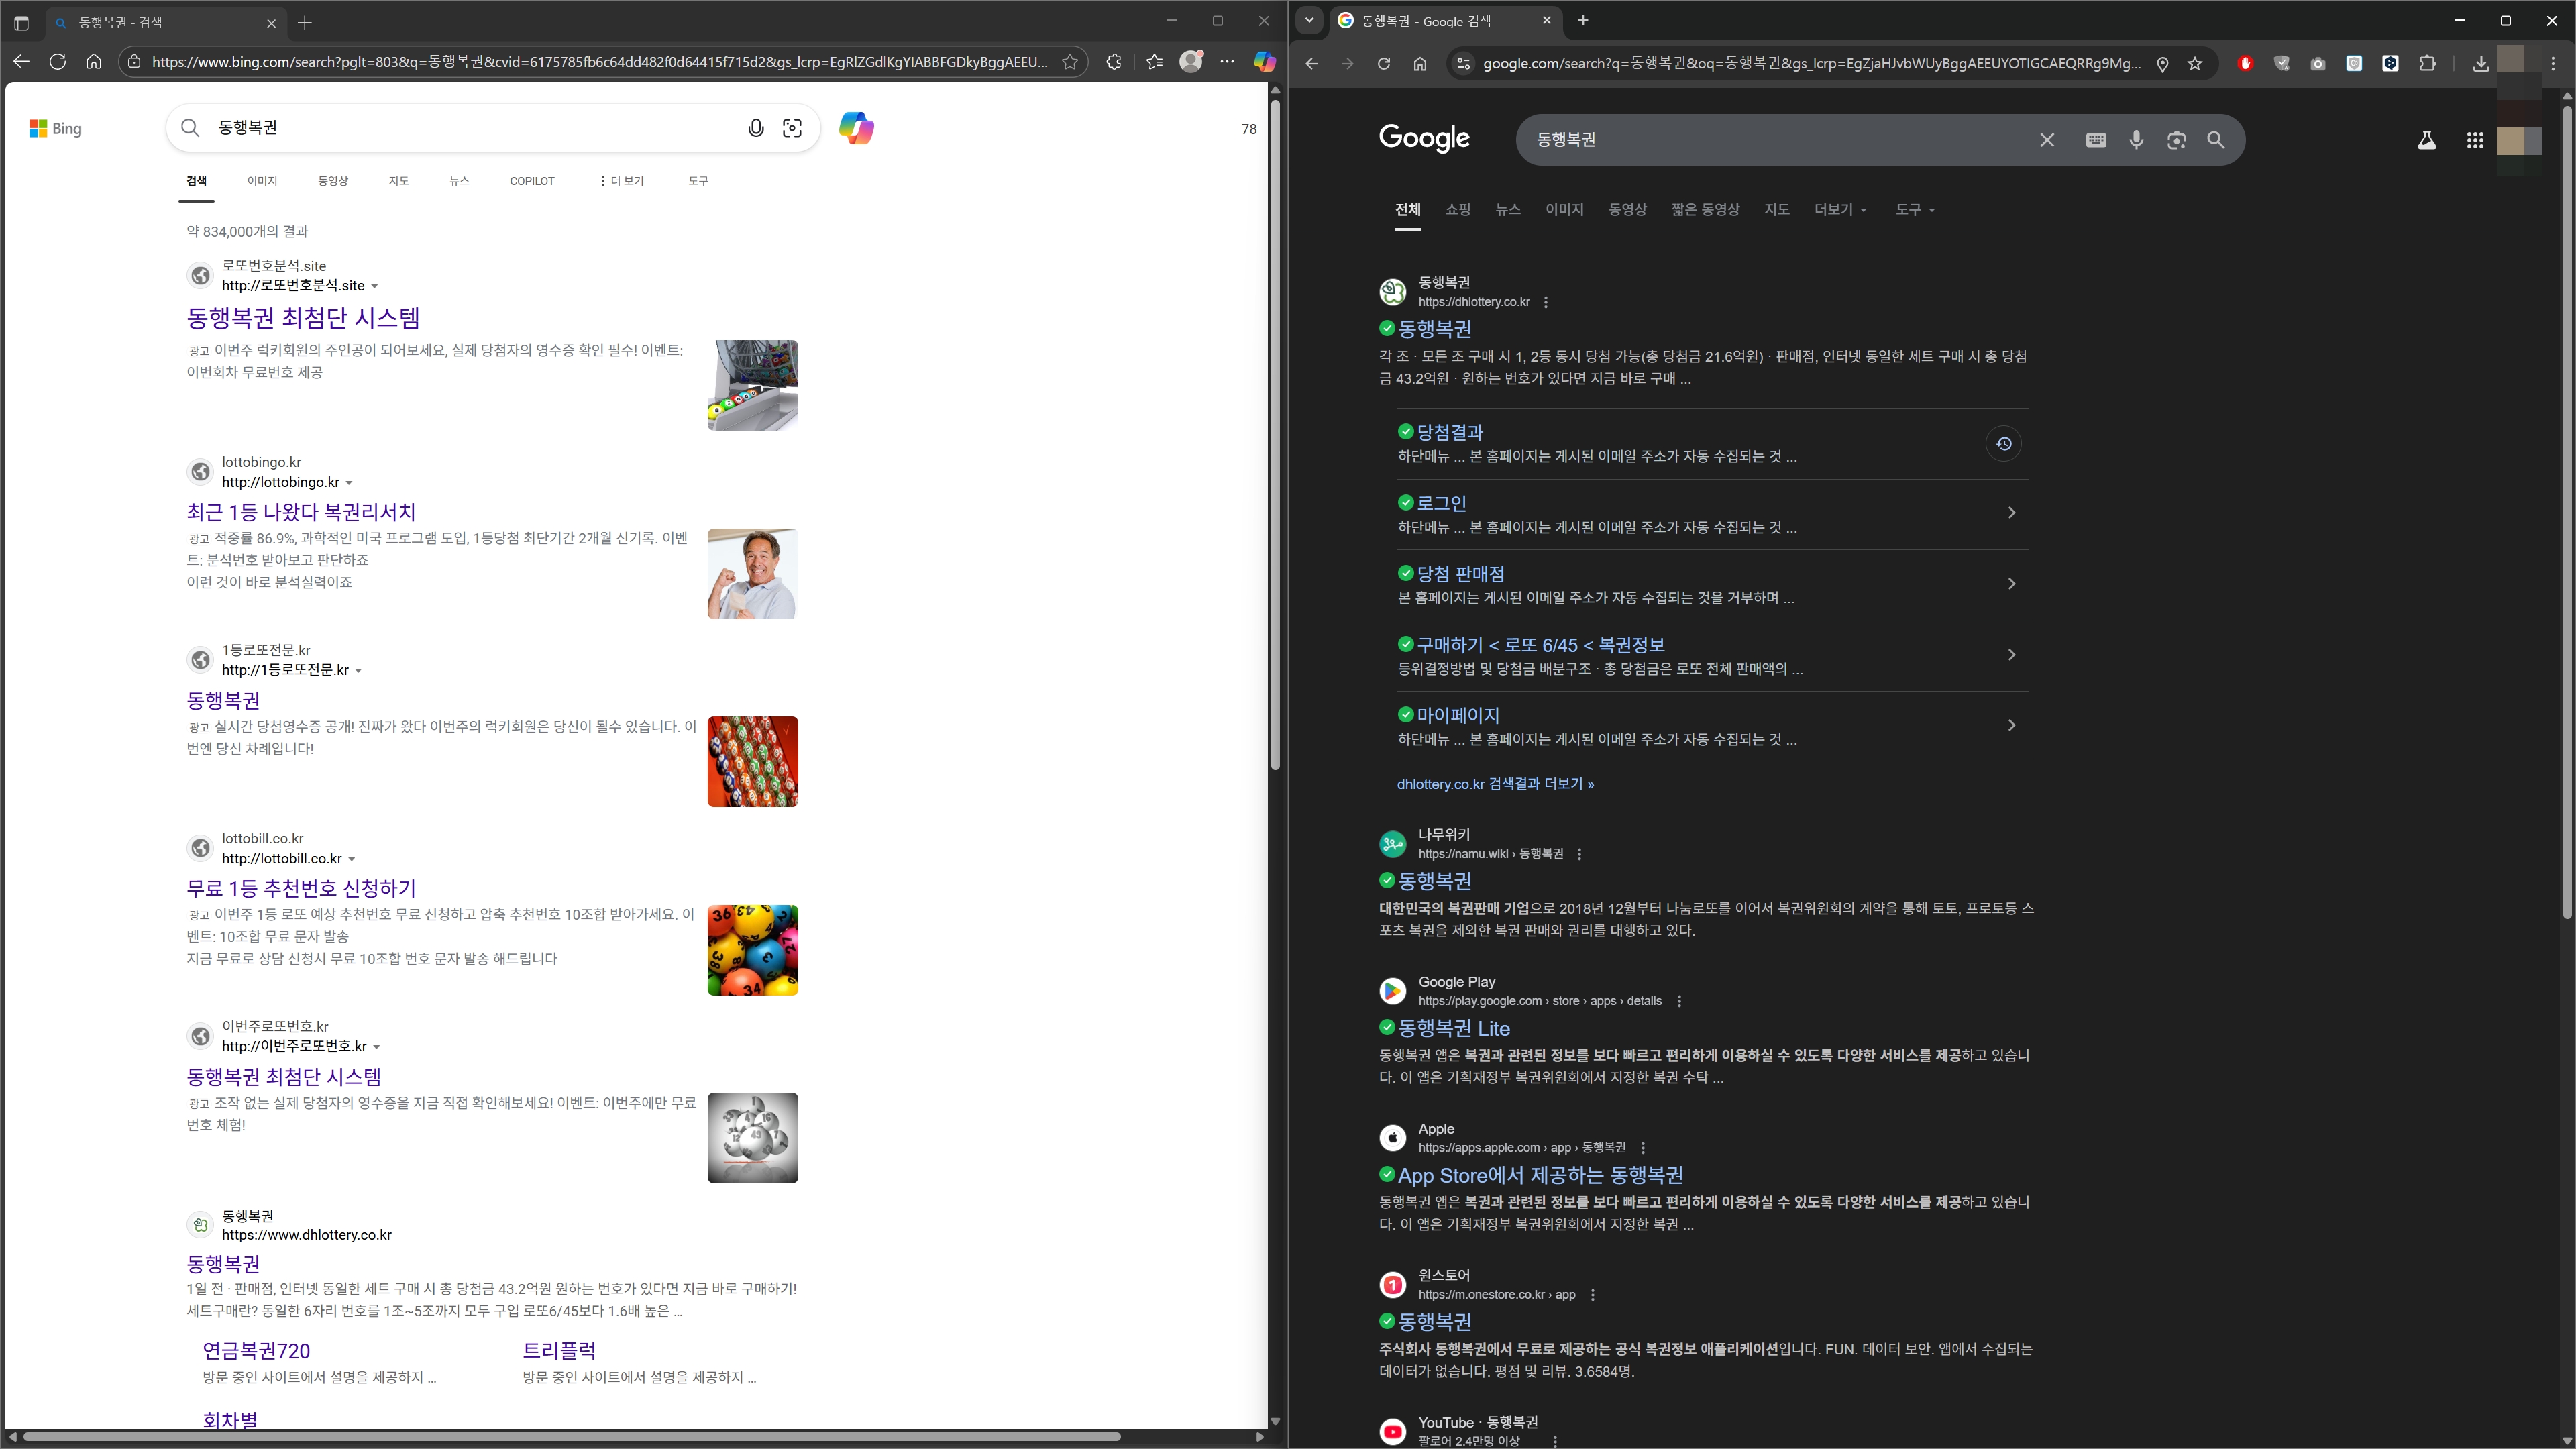2576x1449 pixels.
Task: Expand the dropdown next to http://로또번호분석.site
Action: (x=375, y=287)
